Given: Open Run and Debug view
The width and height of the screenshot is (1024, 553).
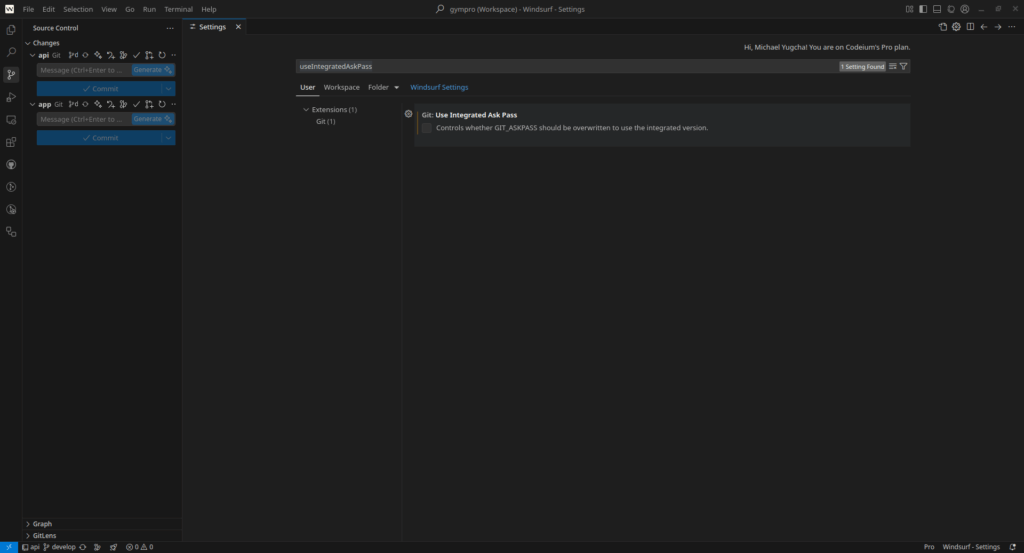Looking at the screenshot, I should click(x=11, y=97).
